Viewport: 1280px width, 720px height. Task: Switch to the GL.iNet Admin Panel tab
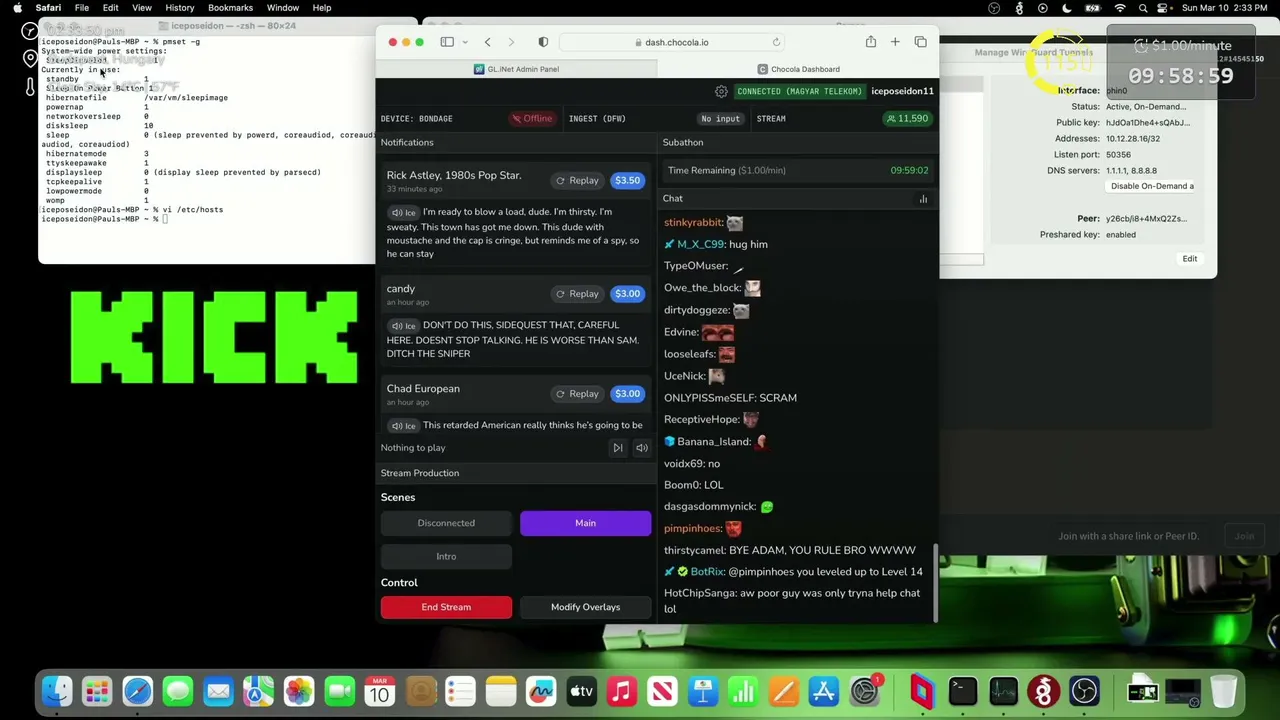(516, 69)
